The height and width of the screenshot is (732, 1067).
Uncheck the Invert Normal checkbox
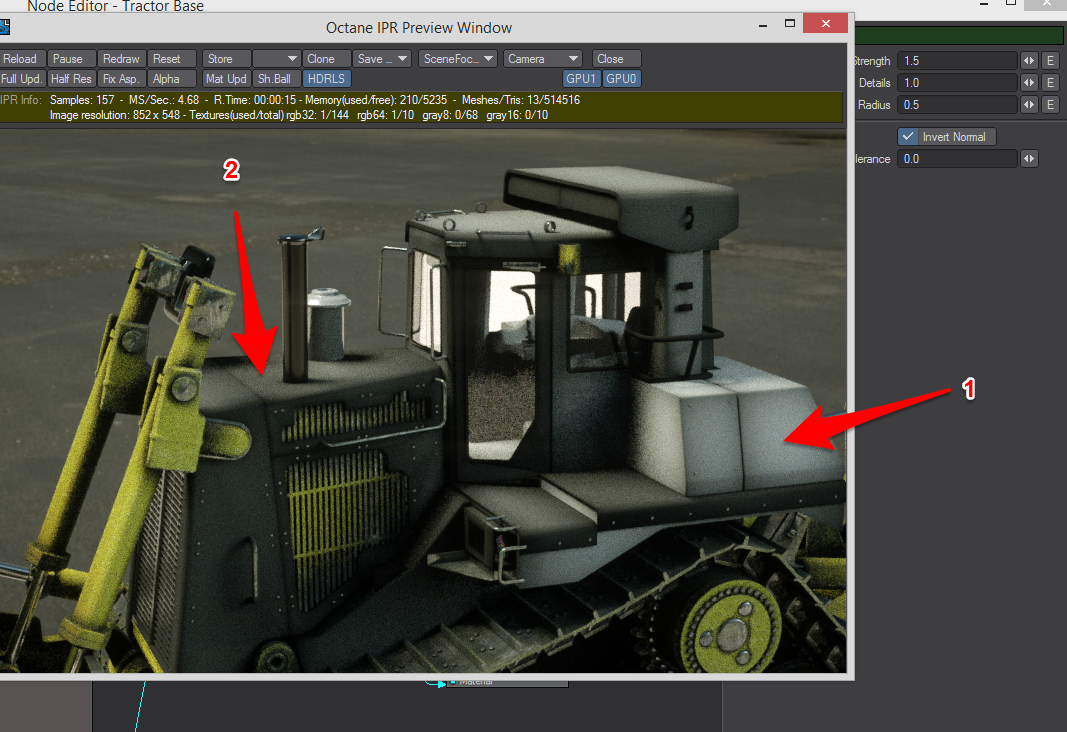908,137
